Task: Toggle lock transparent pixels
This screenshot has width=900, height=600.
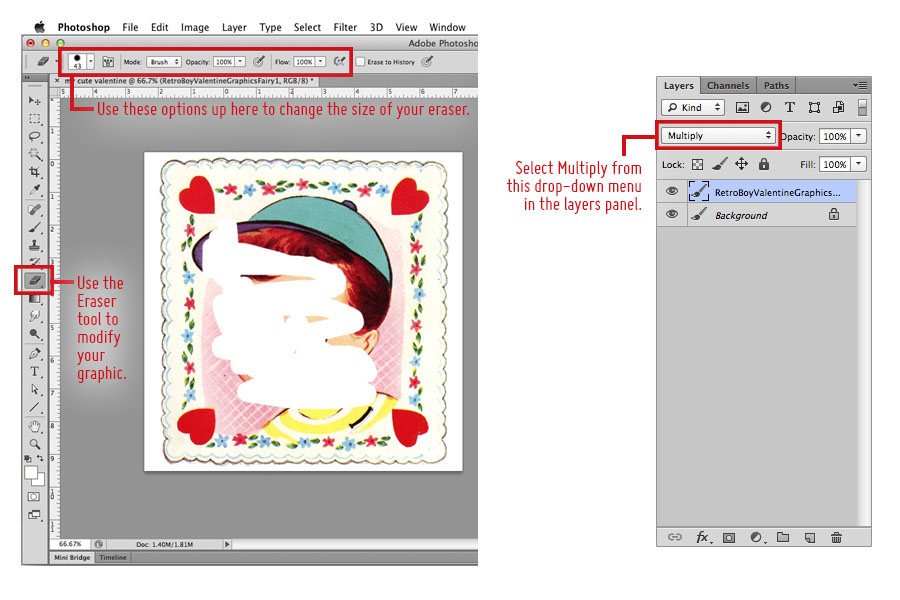Action: 697,165
